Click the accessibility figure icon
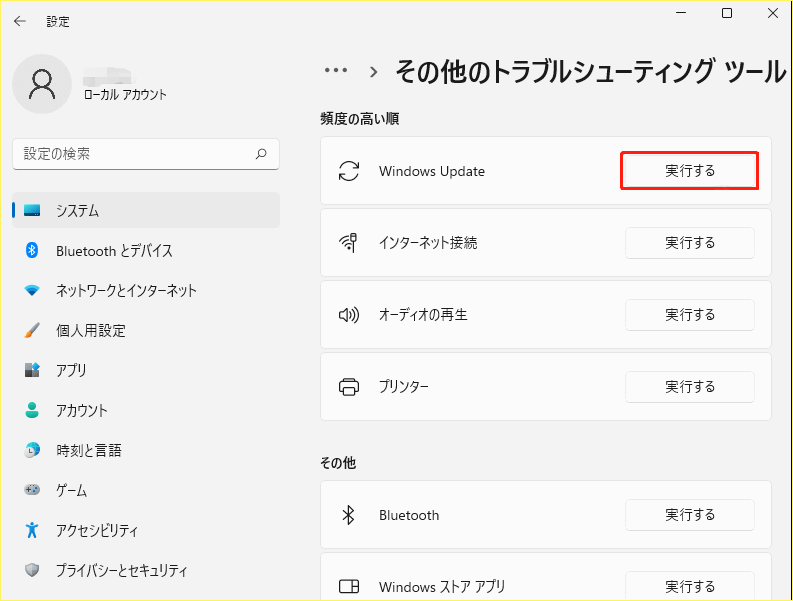This screenshot has width=793, height=601. (32, 531)
